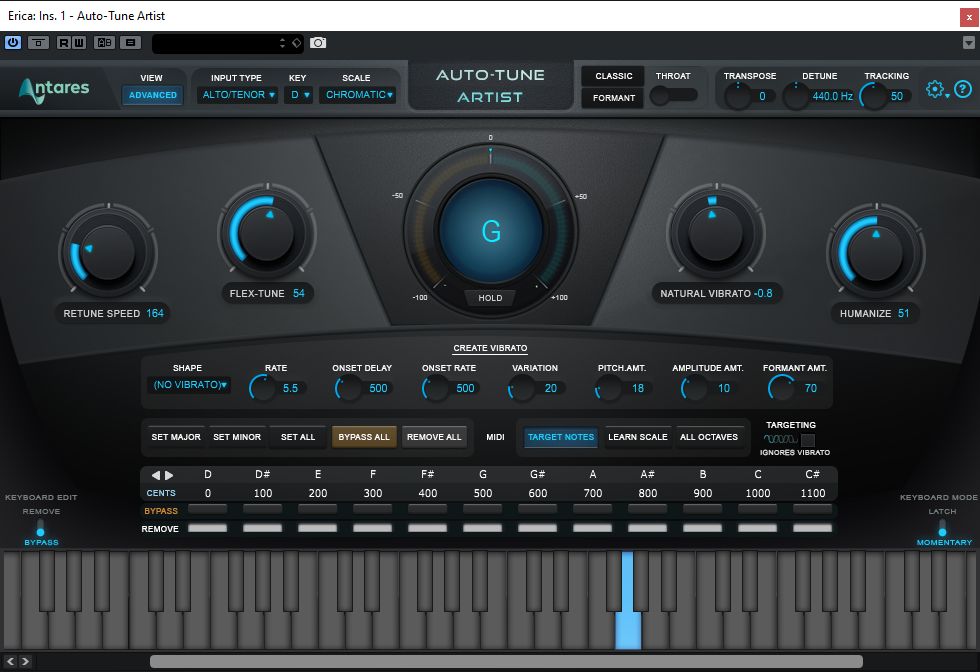Toggle Classic mode
This screenshot has width=980, height=672.
(613, 76)
